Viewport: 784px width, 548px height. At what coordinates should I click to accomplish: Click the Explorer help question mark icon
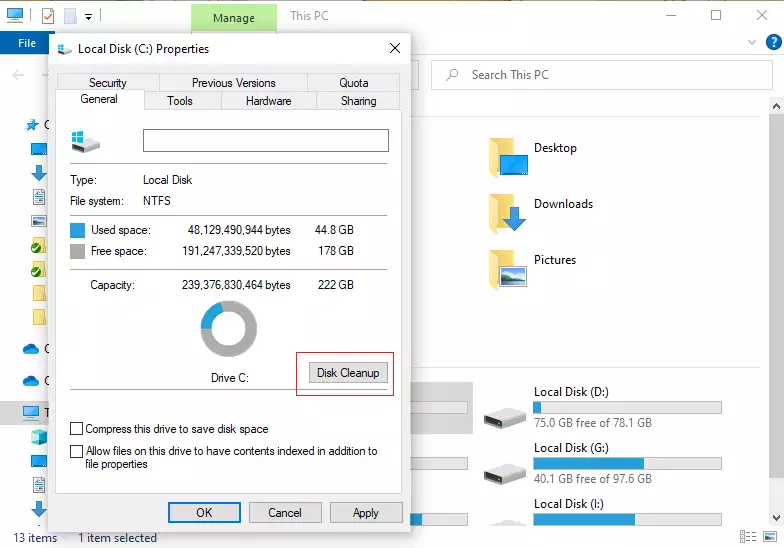click(x=774, y=42)
